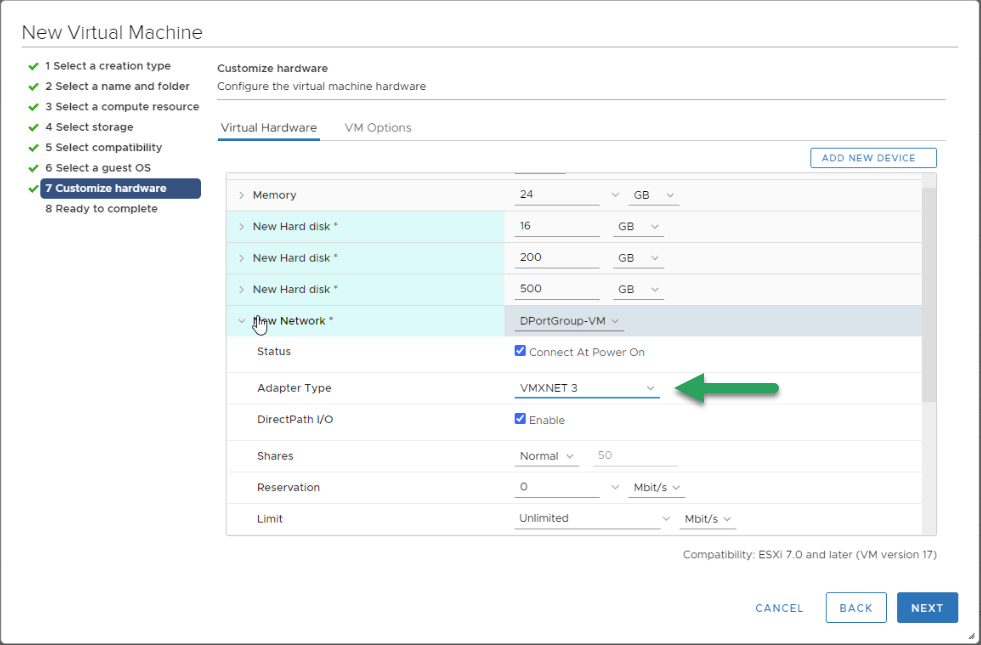Toggle DirectPath I/O Enable checkbox
Screen dimensions: 981x645
(x=520, y=419)
